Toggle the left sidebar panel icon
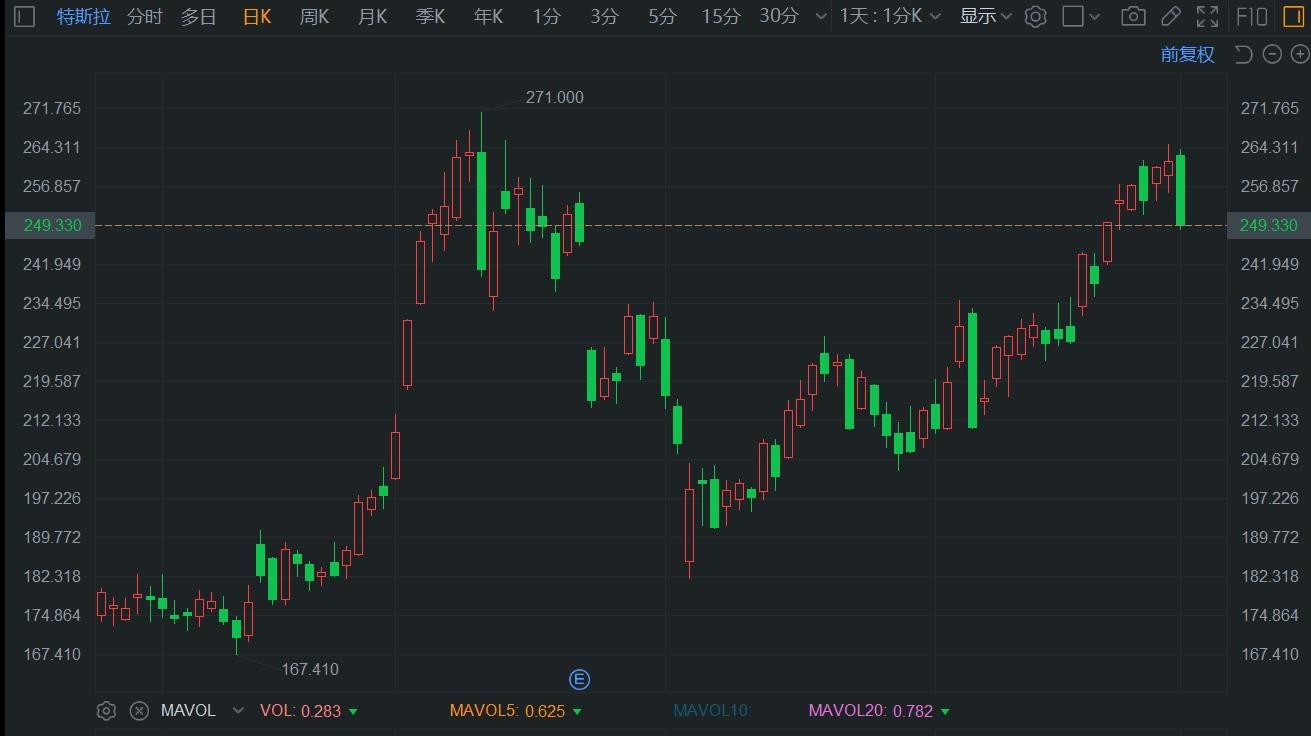This screenshot has width=1311, height=736. coord(25,16)
